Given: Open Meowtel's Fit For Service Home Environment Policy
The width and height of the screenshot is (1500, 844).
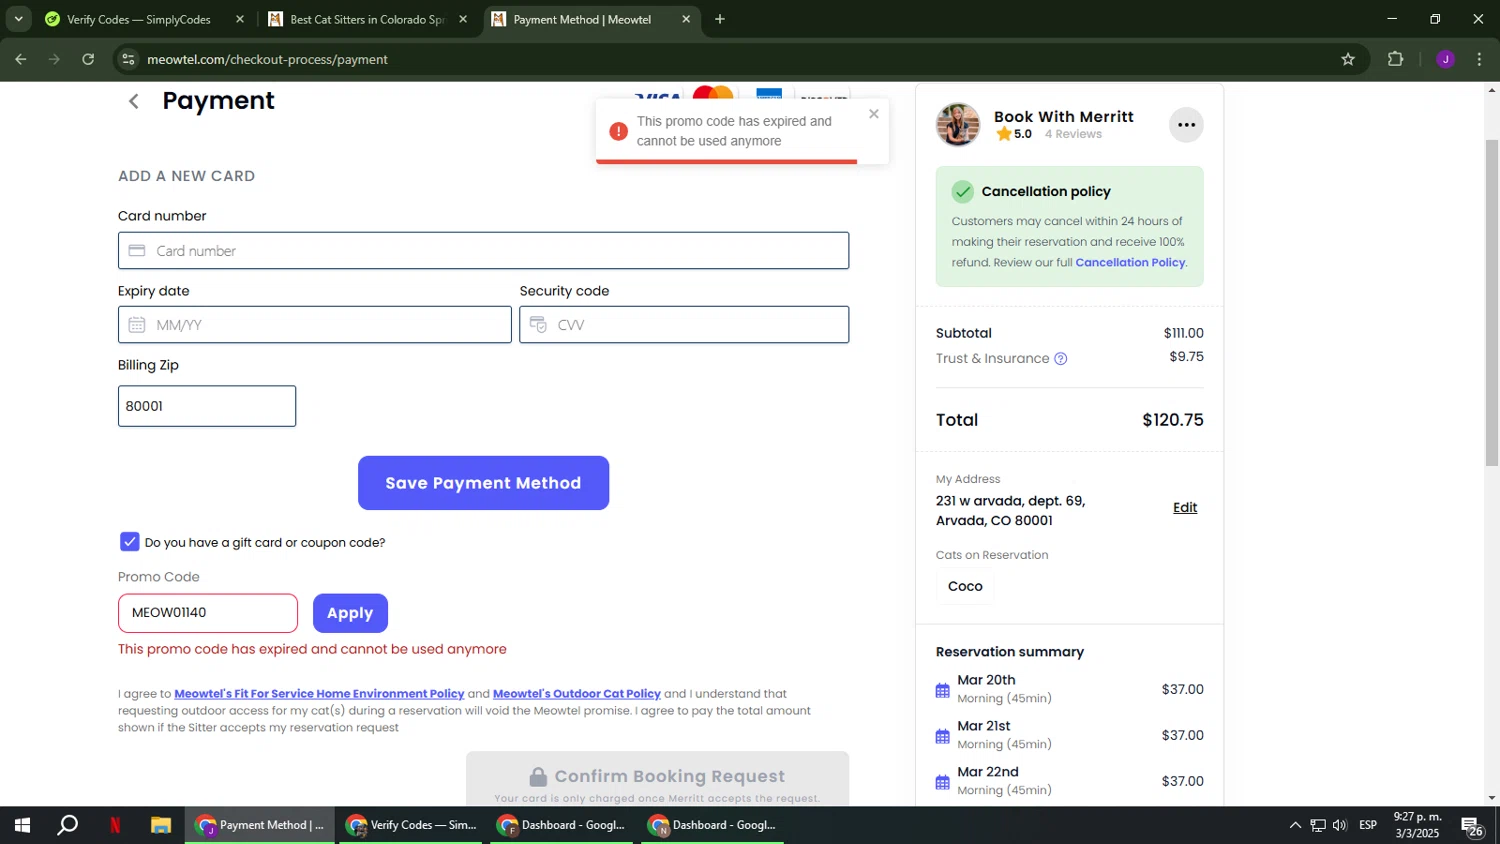Looking at the screenshot, I should click(319, 694).
